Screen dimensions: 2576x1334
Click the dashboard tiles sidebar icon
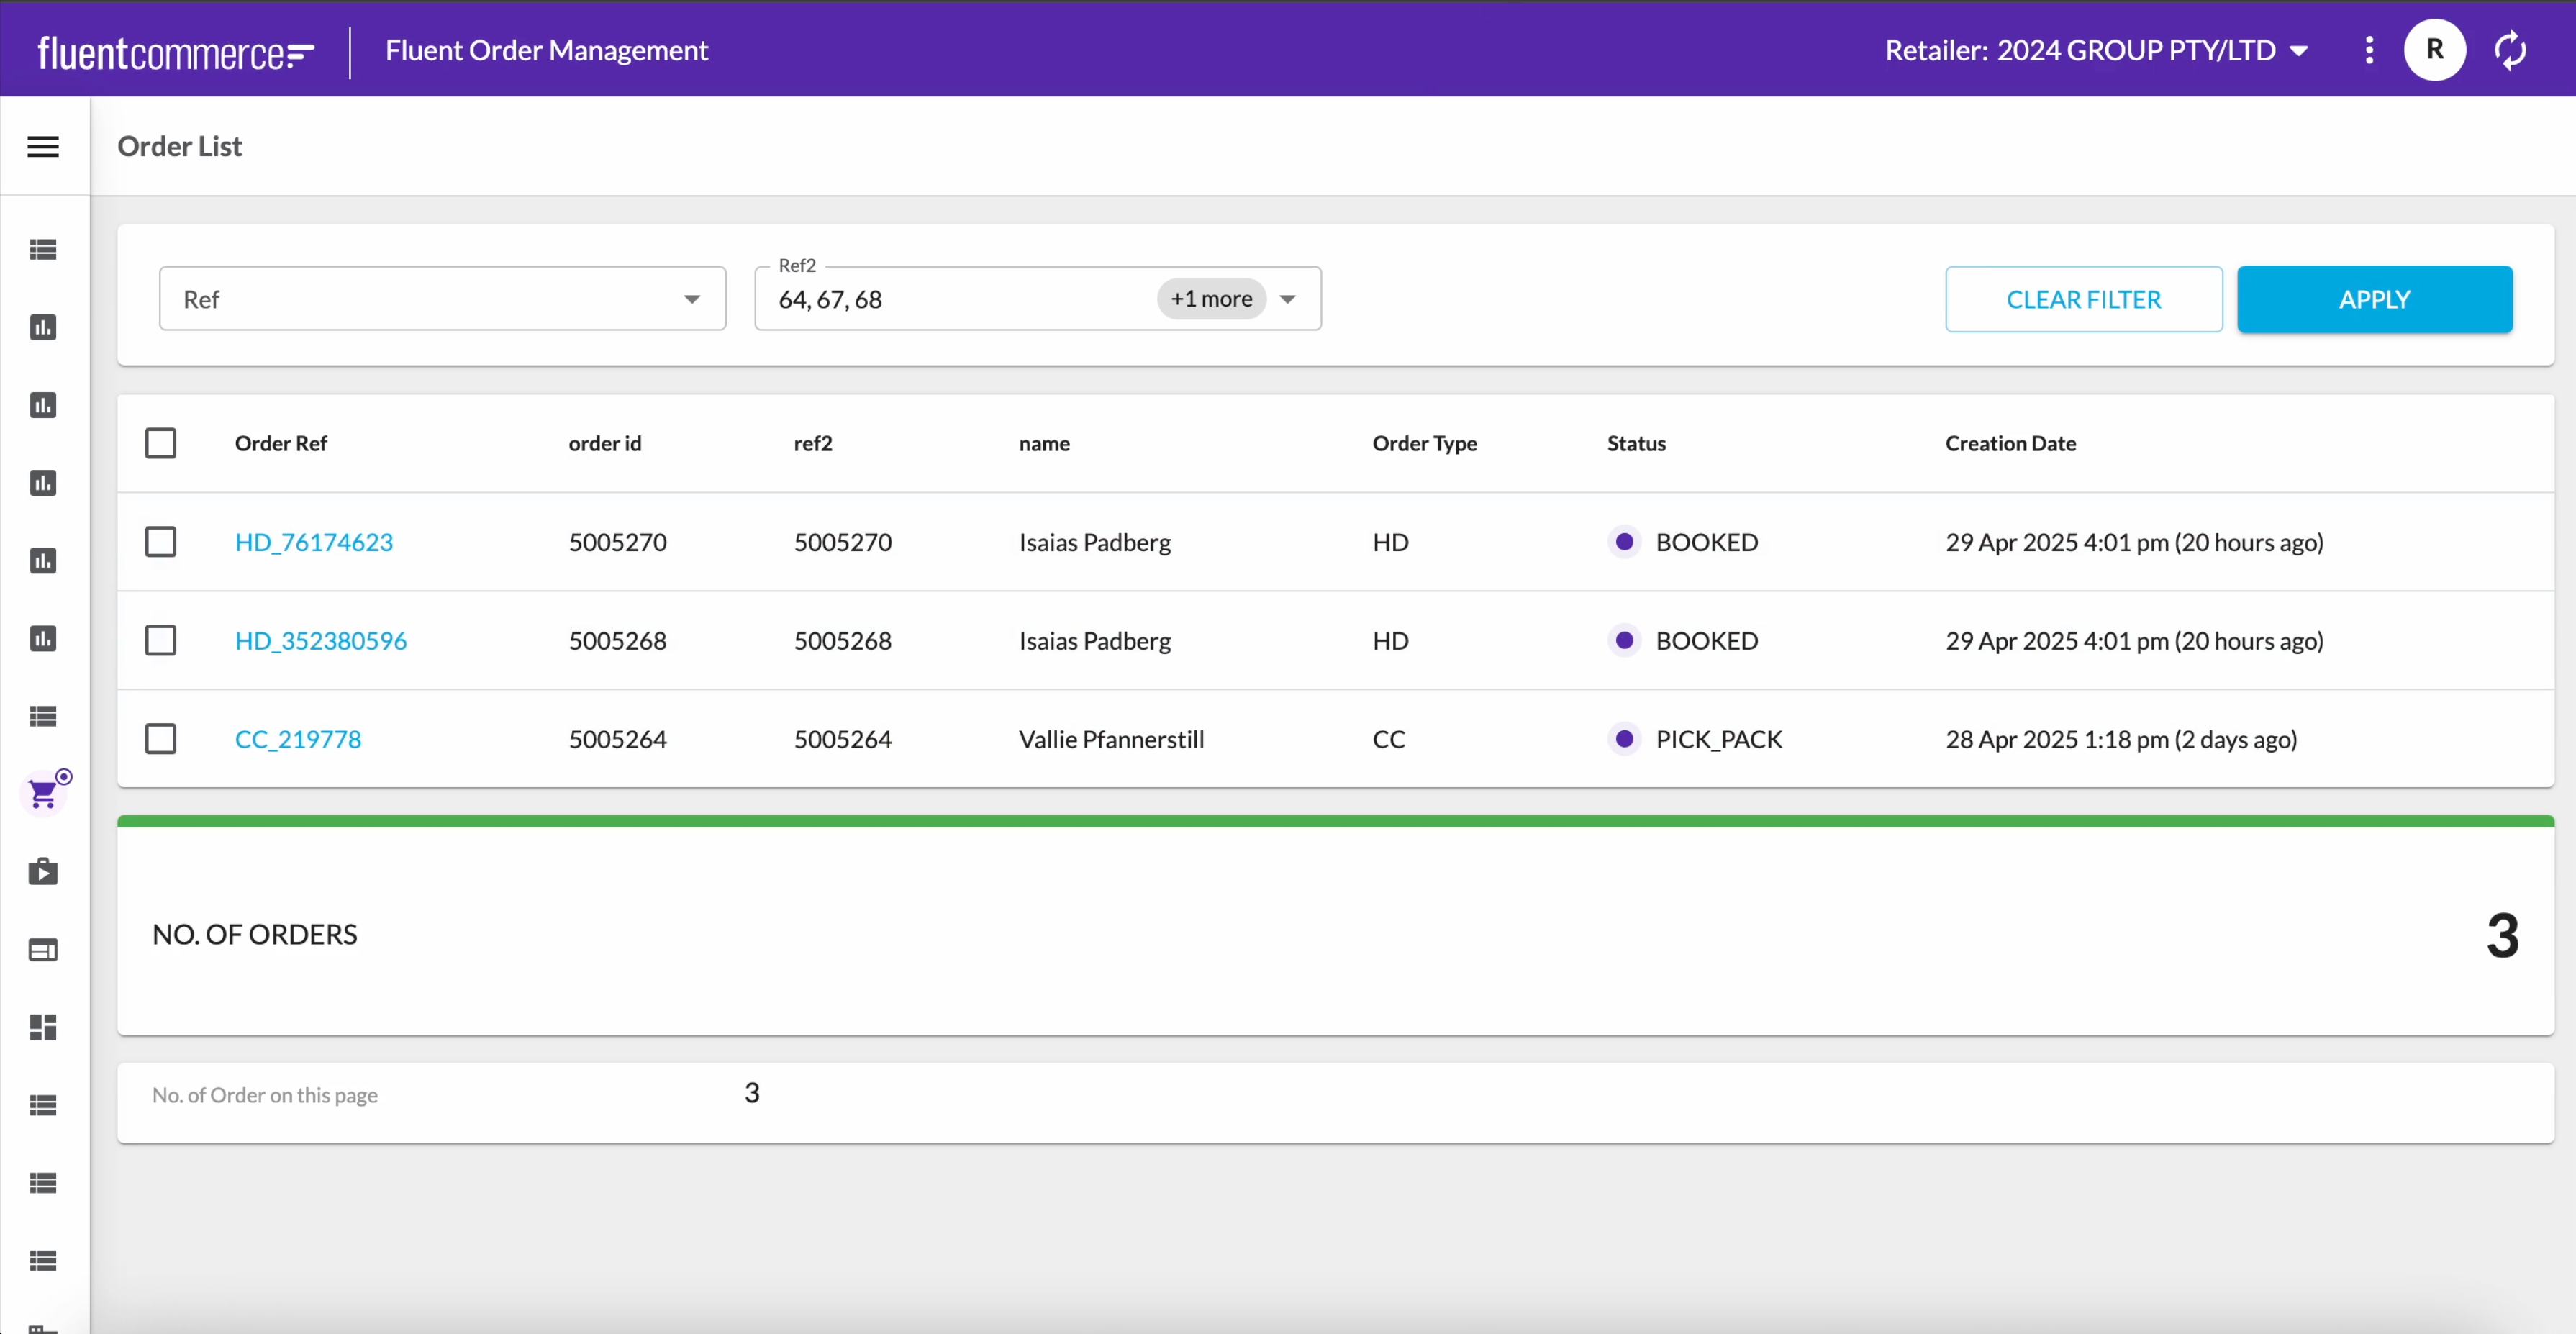(43, 1027)
